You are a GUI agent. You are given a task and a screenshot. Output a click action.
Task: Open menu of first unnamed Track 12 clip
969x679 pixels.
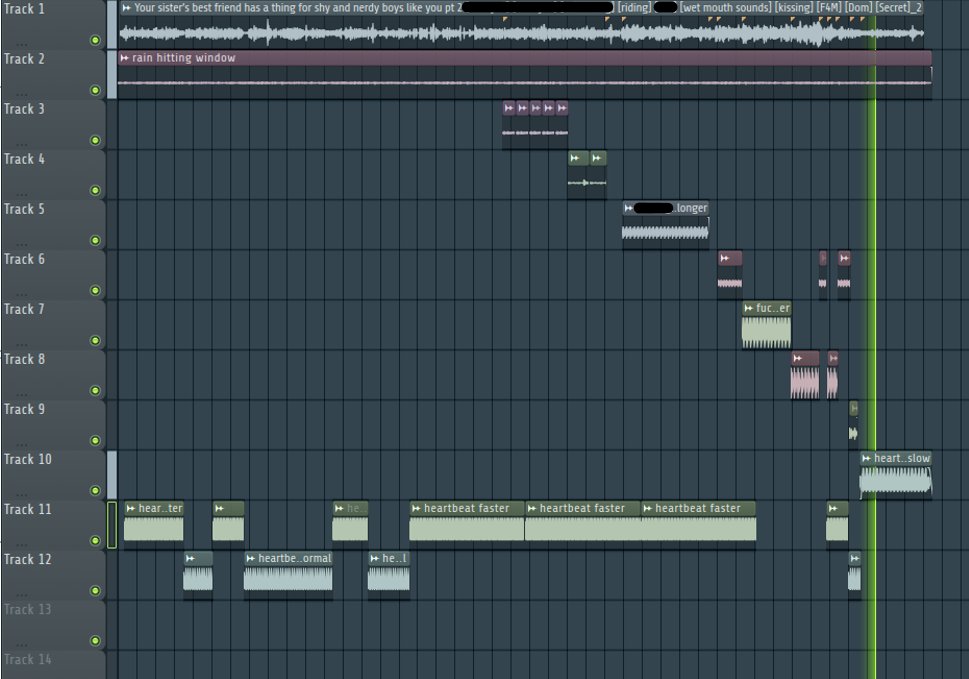[190, 559]
